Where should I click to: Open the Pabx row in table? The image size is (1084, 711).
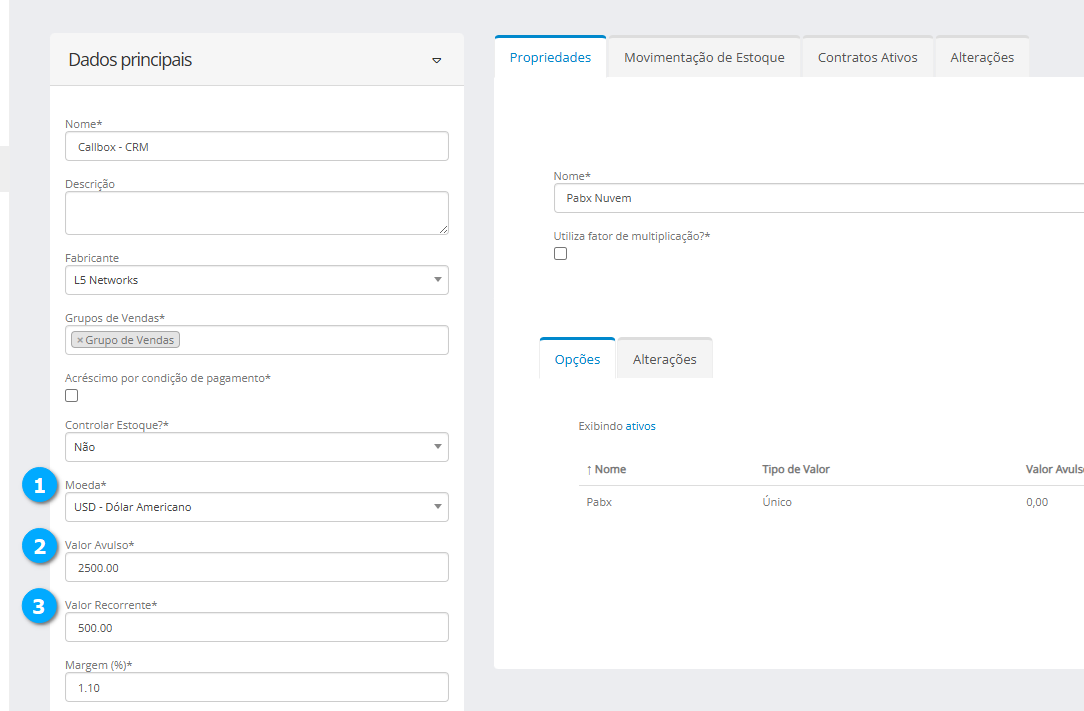(599, 502)
